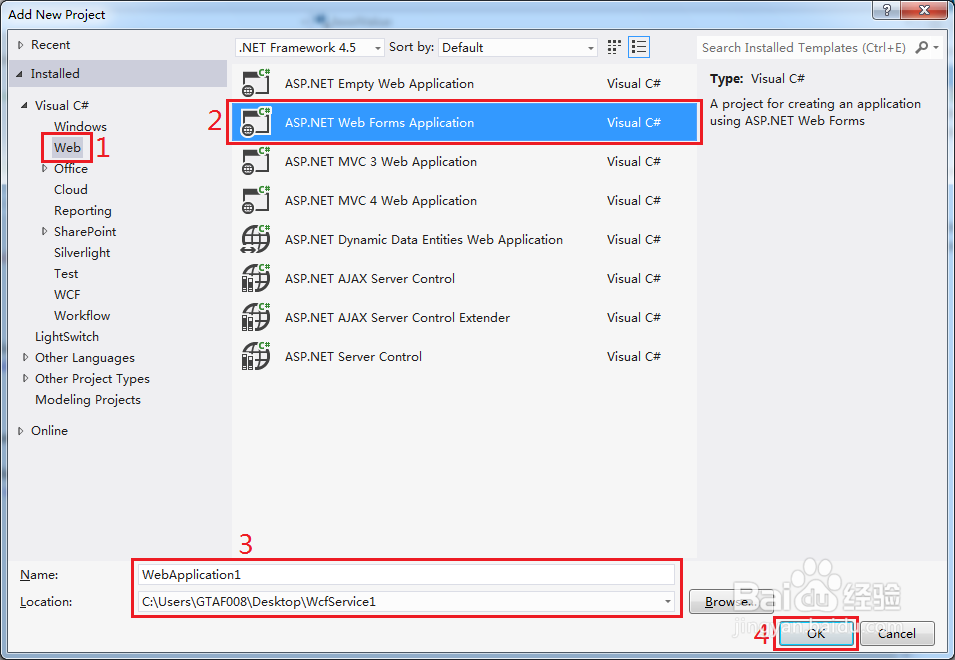Expand the Office tree node

[43, 168]
